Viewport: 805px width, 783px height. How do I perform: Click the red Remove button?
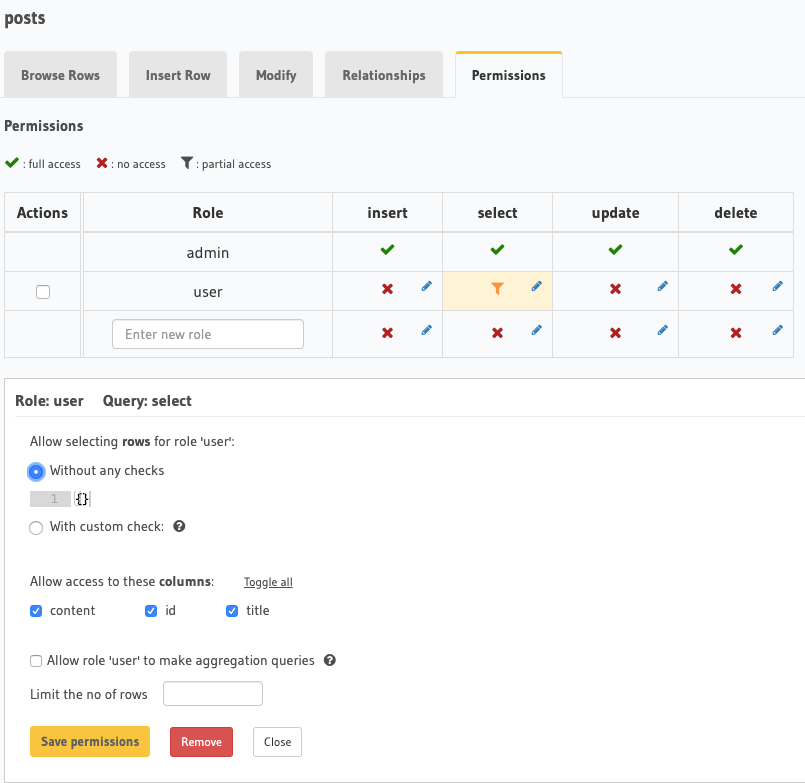(201, 742)
